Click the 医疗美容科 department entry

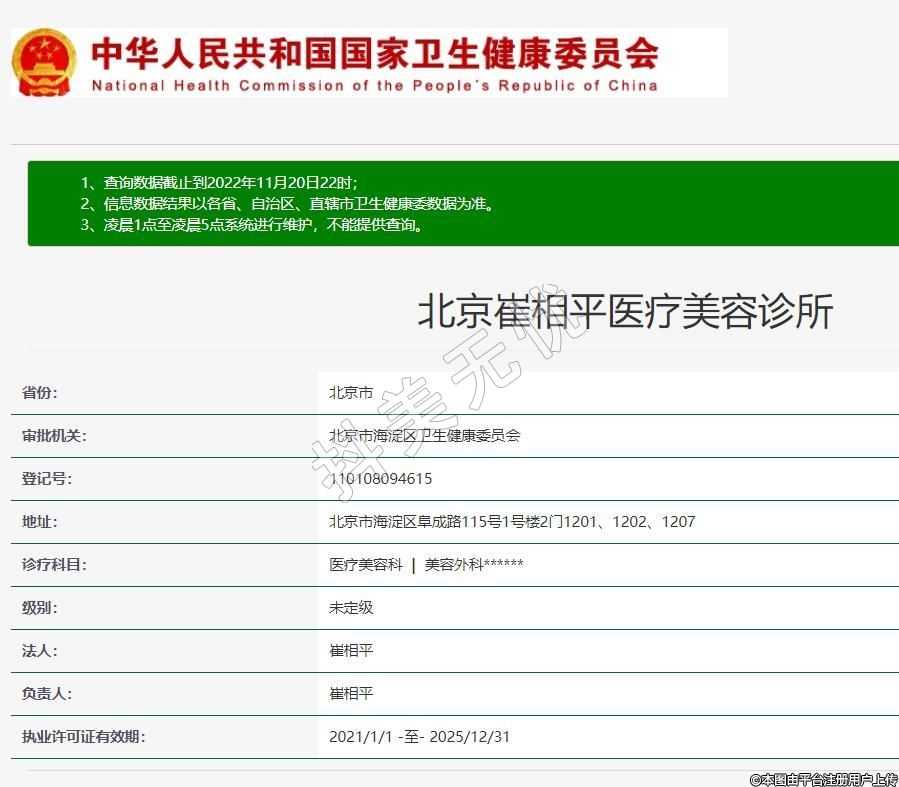pos(366,565)
